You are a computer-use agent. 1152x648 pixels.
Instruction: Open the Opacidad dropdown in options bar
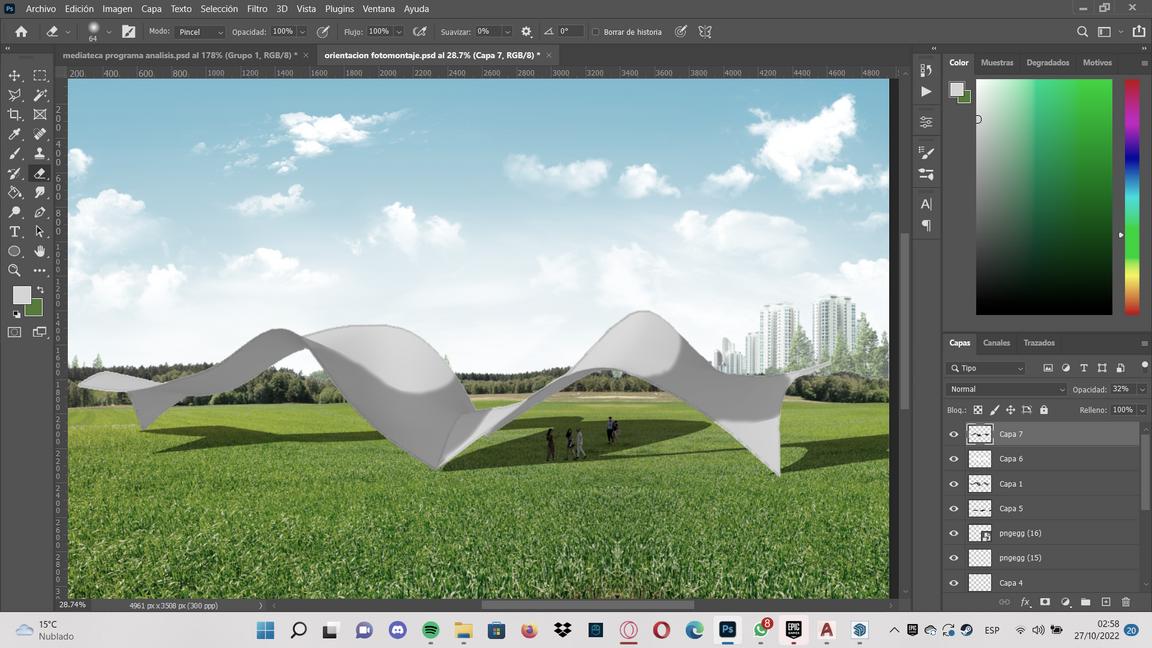302,32
